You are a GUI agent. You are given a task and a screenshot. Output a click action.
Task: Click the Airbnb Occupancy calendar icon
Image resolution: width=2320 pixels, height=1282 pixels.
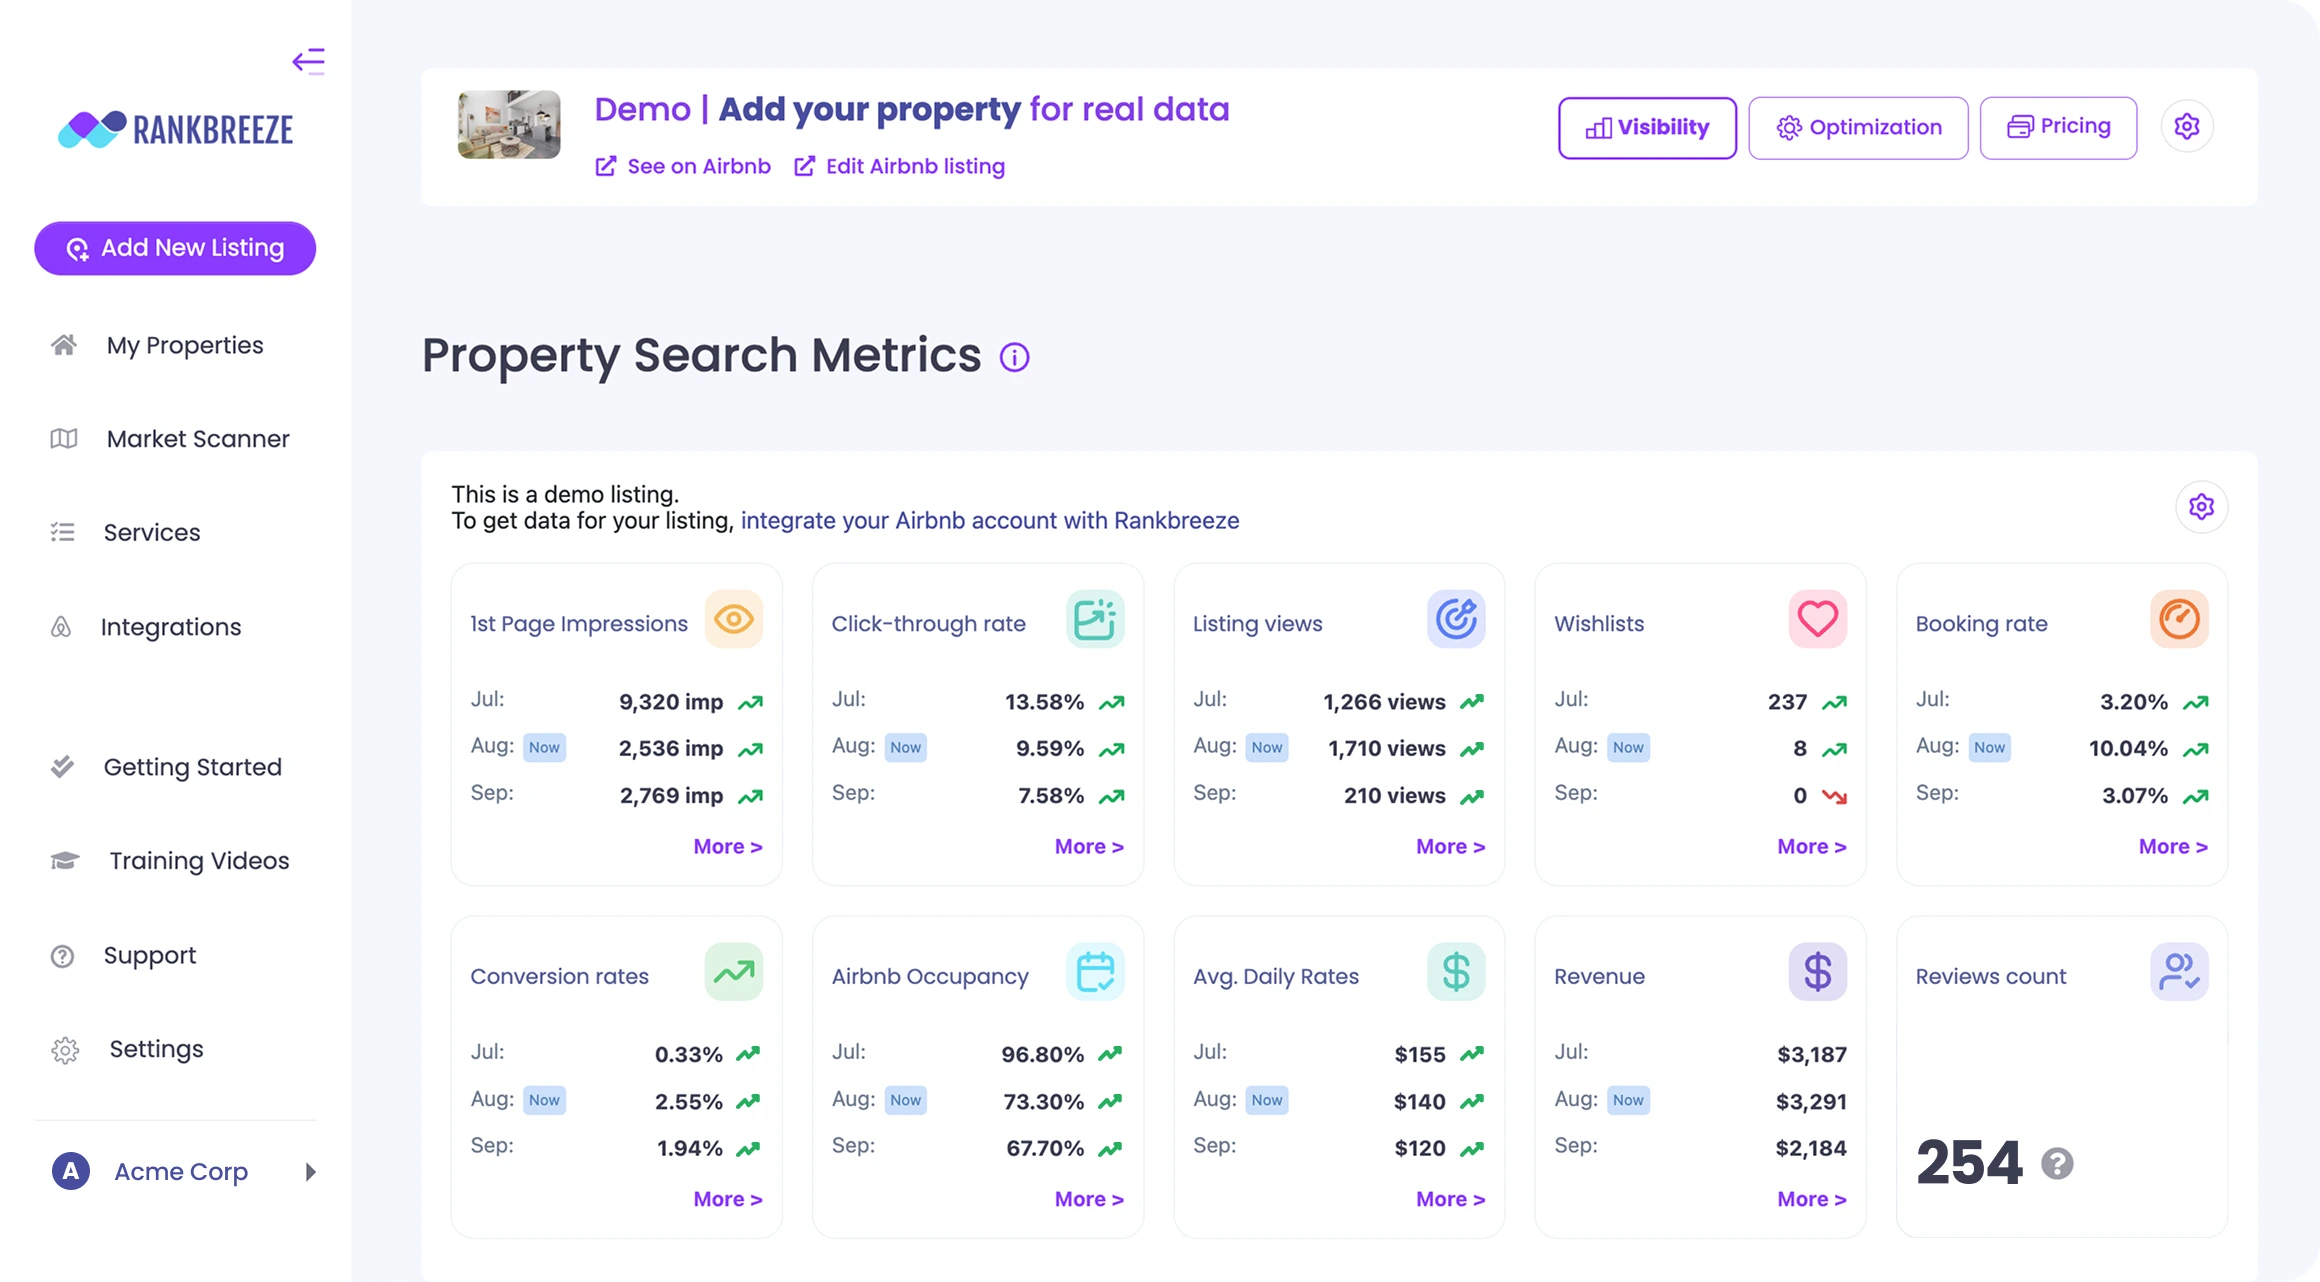point(1095,972)
